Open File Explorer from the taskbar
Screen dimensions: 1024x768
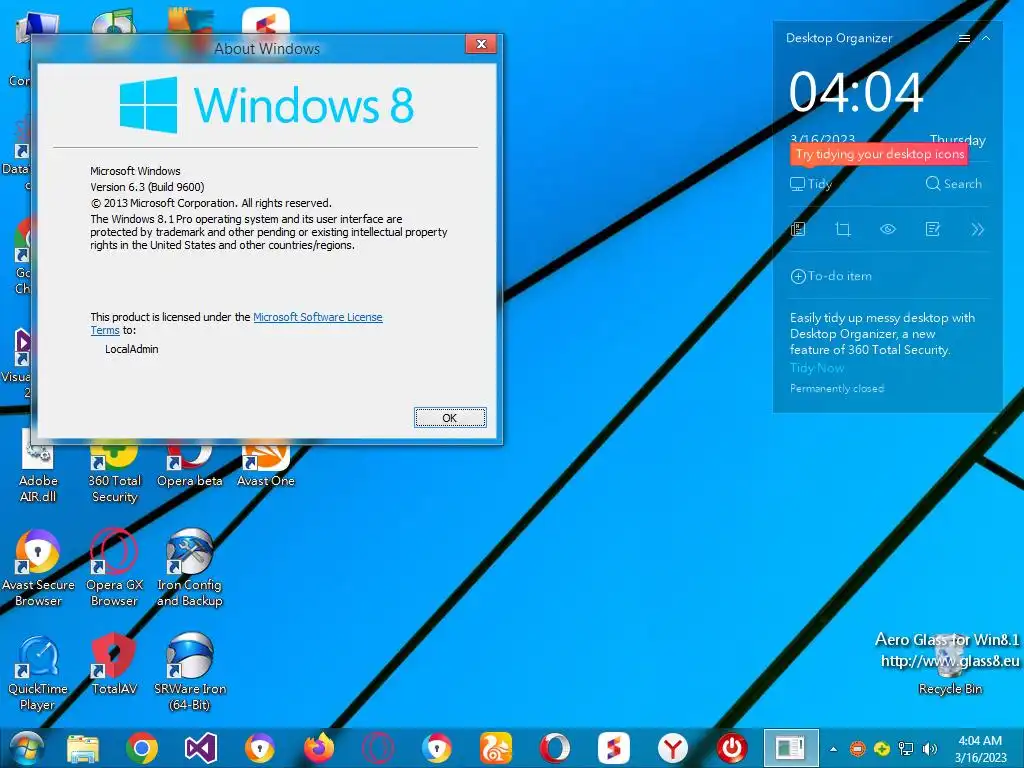coord(83,748)
